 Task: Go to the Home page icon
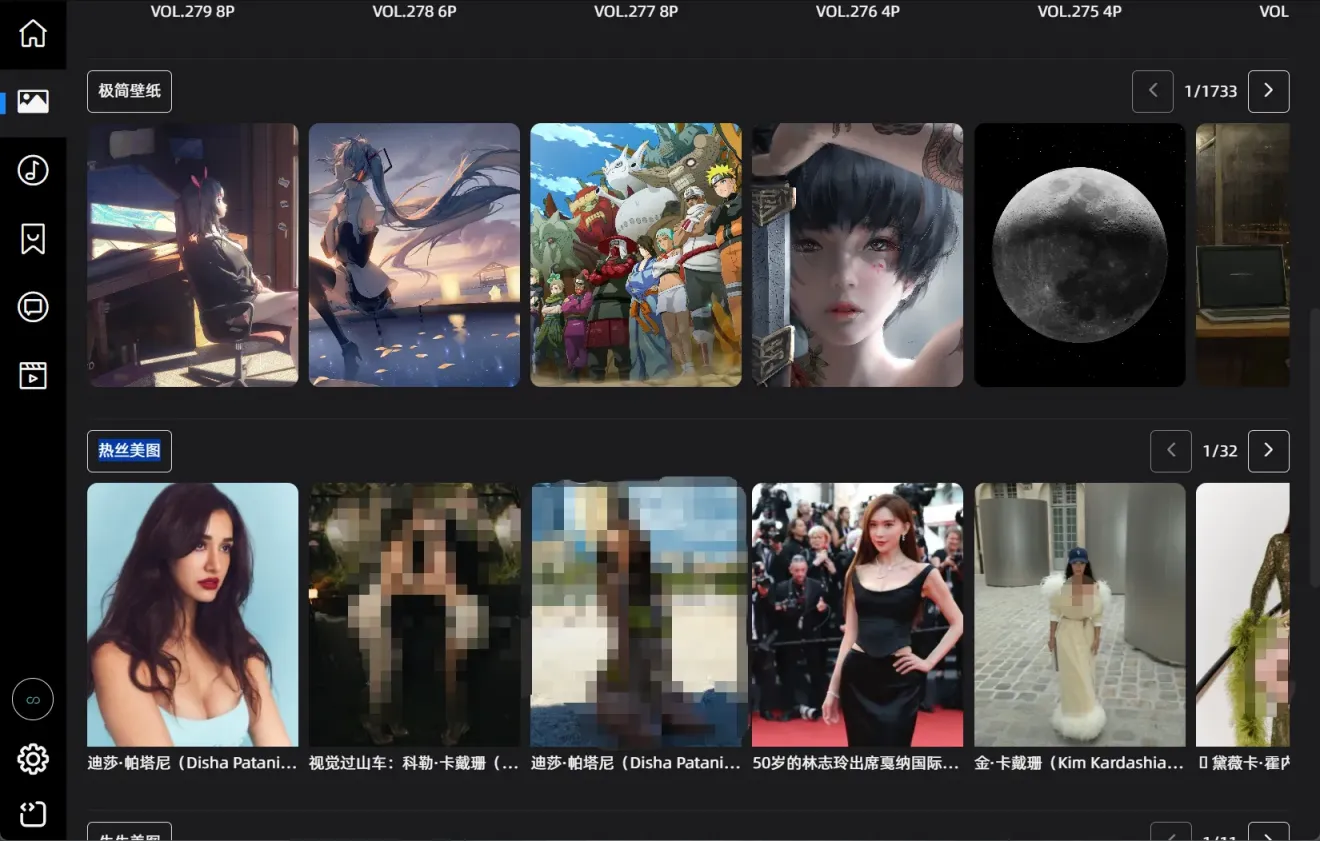(x=33, y=33)
